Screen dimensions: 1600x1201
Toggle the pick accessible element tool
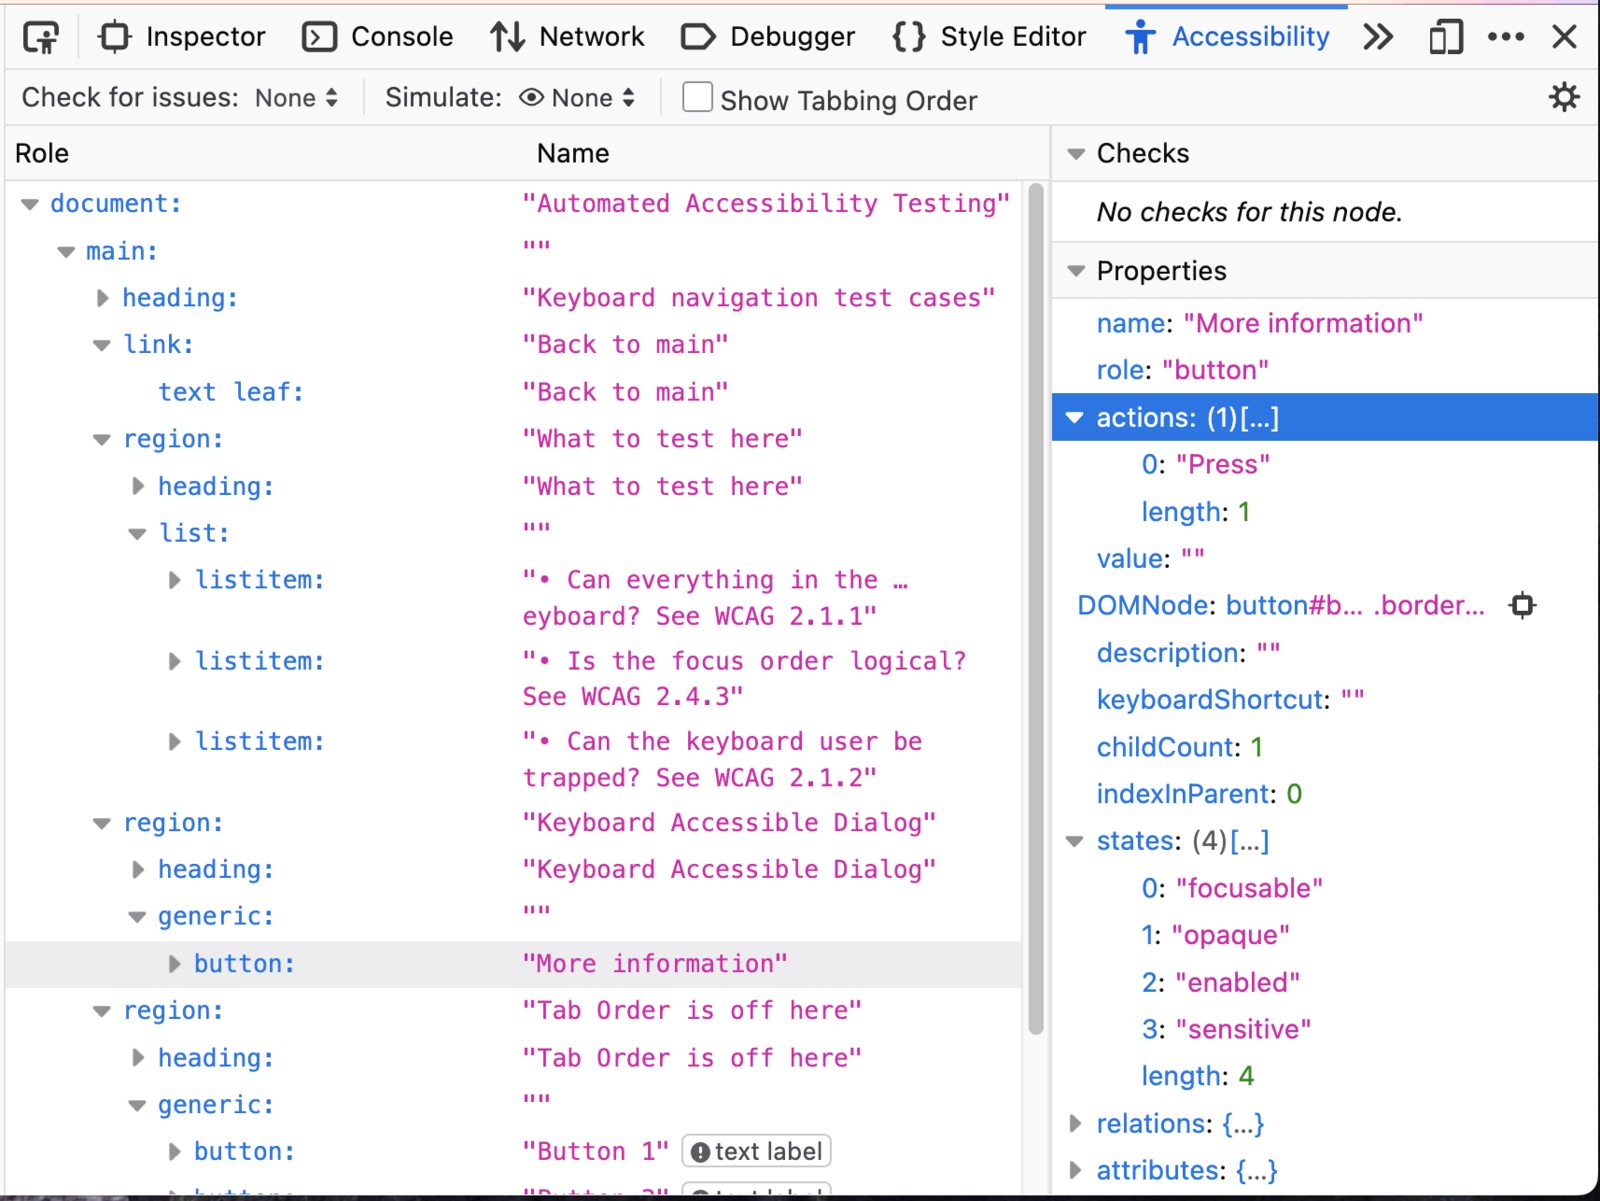pos(41,36)
